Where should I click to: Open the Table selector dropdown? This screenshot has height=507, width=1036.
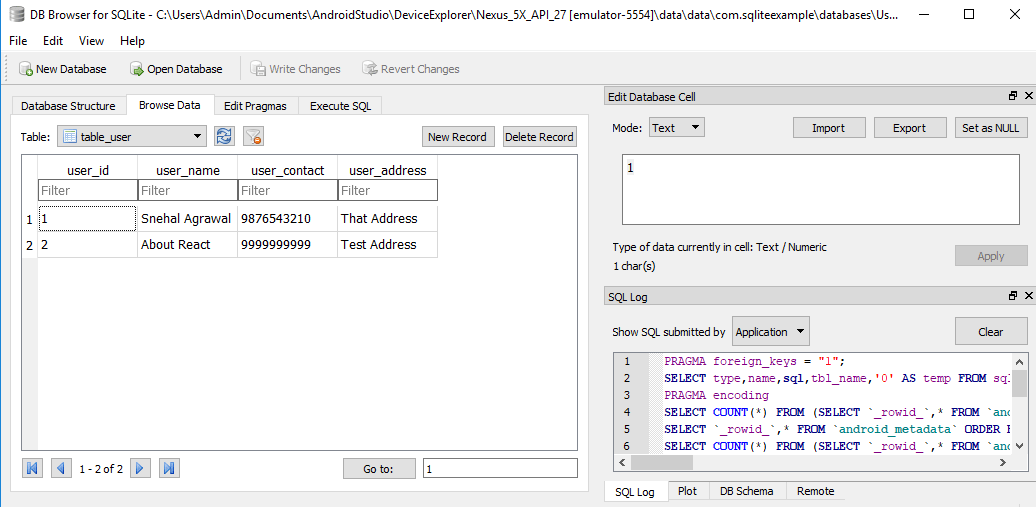click(x=132, y=137)
